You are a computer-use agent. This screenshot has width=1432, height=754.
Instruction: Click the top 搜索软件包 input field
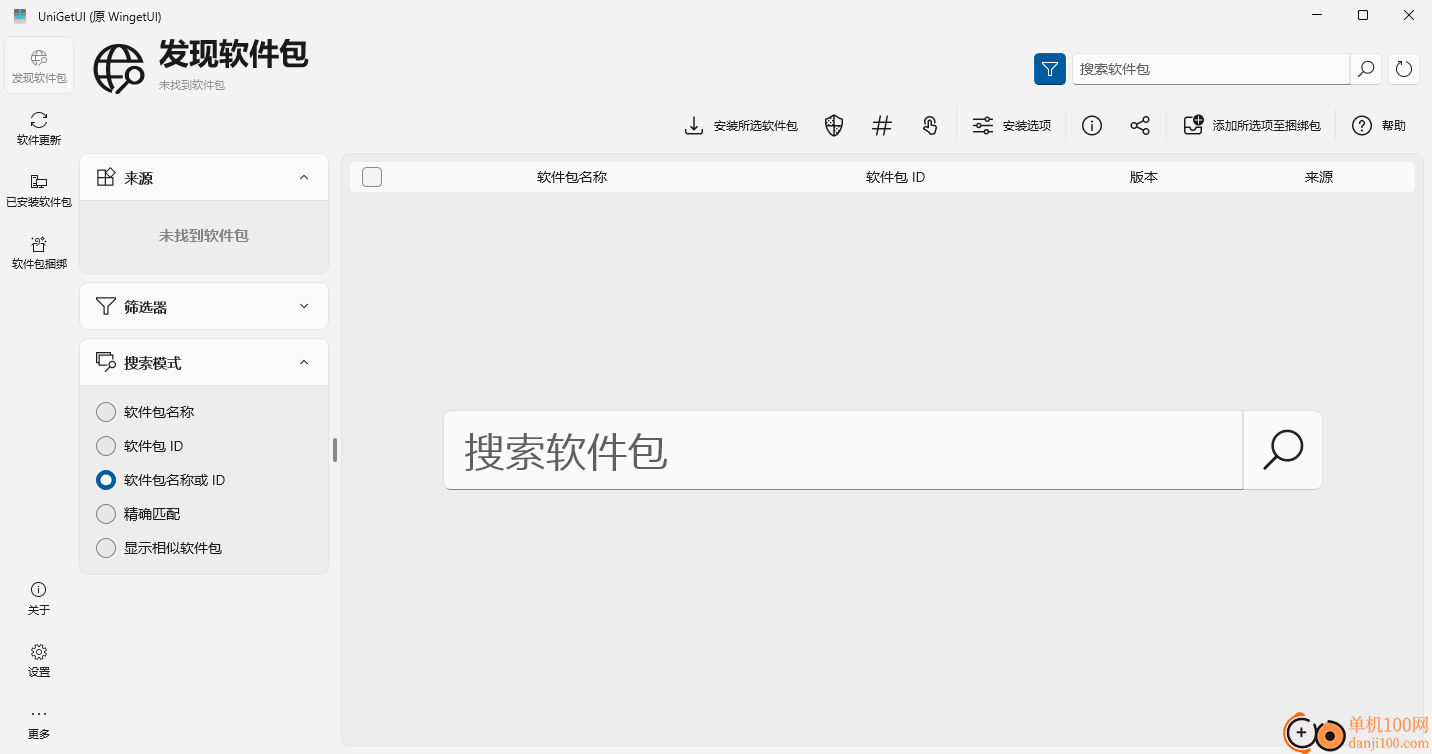pos(1211,69)
